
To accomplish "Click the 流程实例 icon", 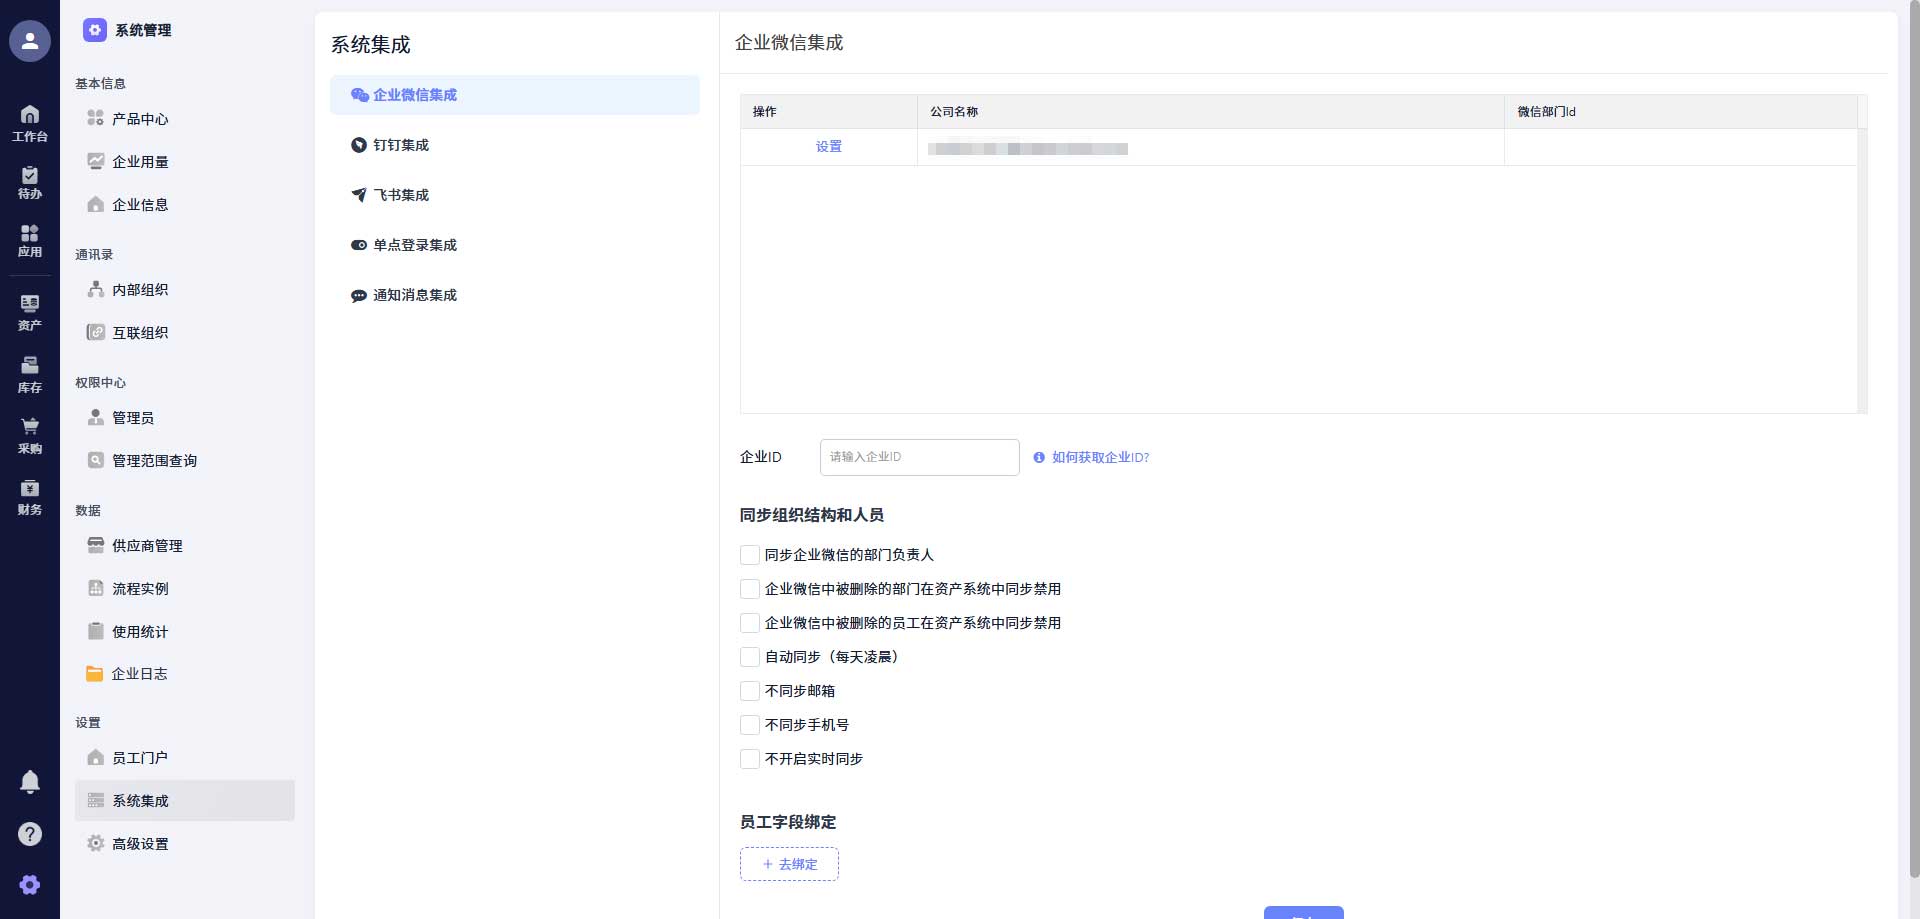I will pyautogui.click(x=96, y=588).
